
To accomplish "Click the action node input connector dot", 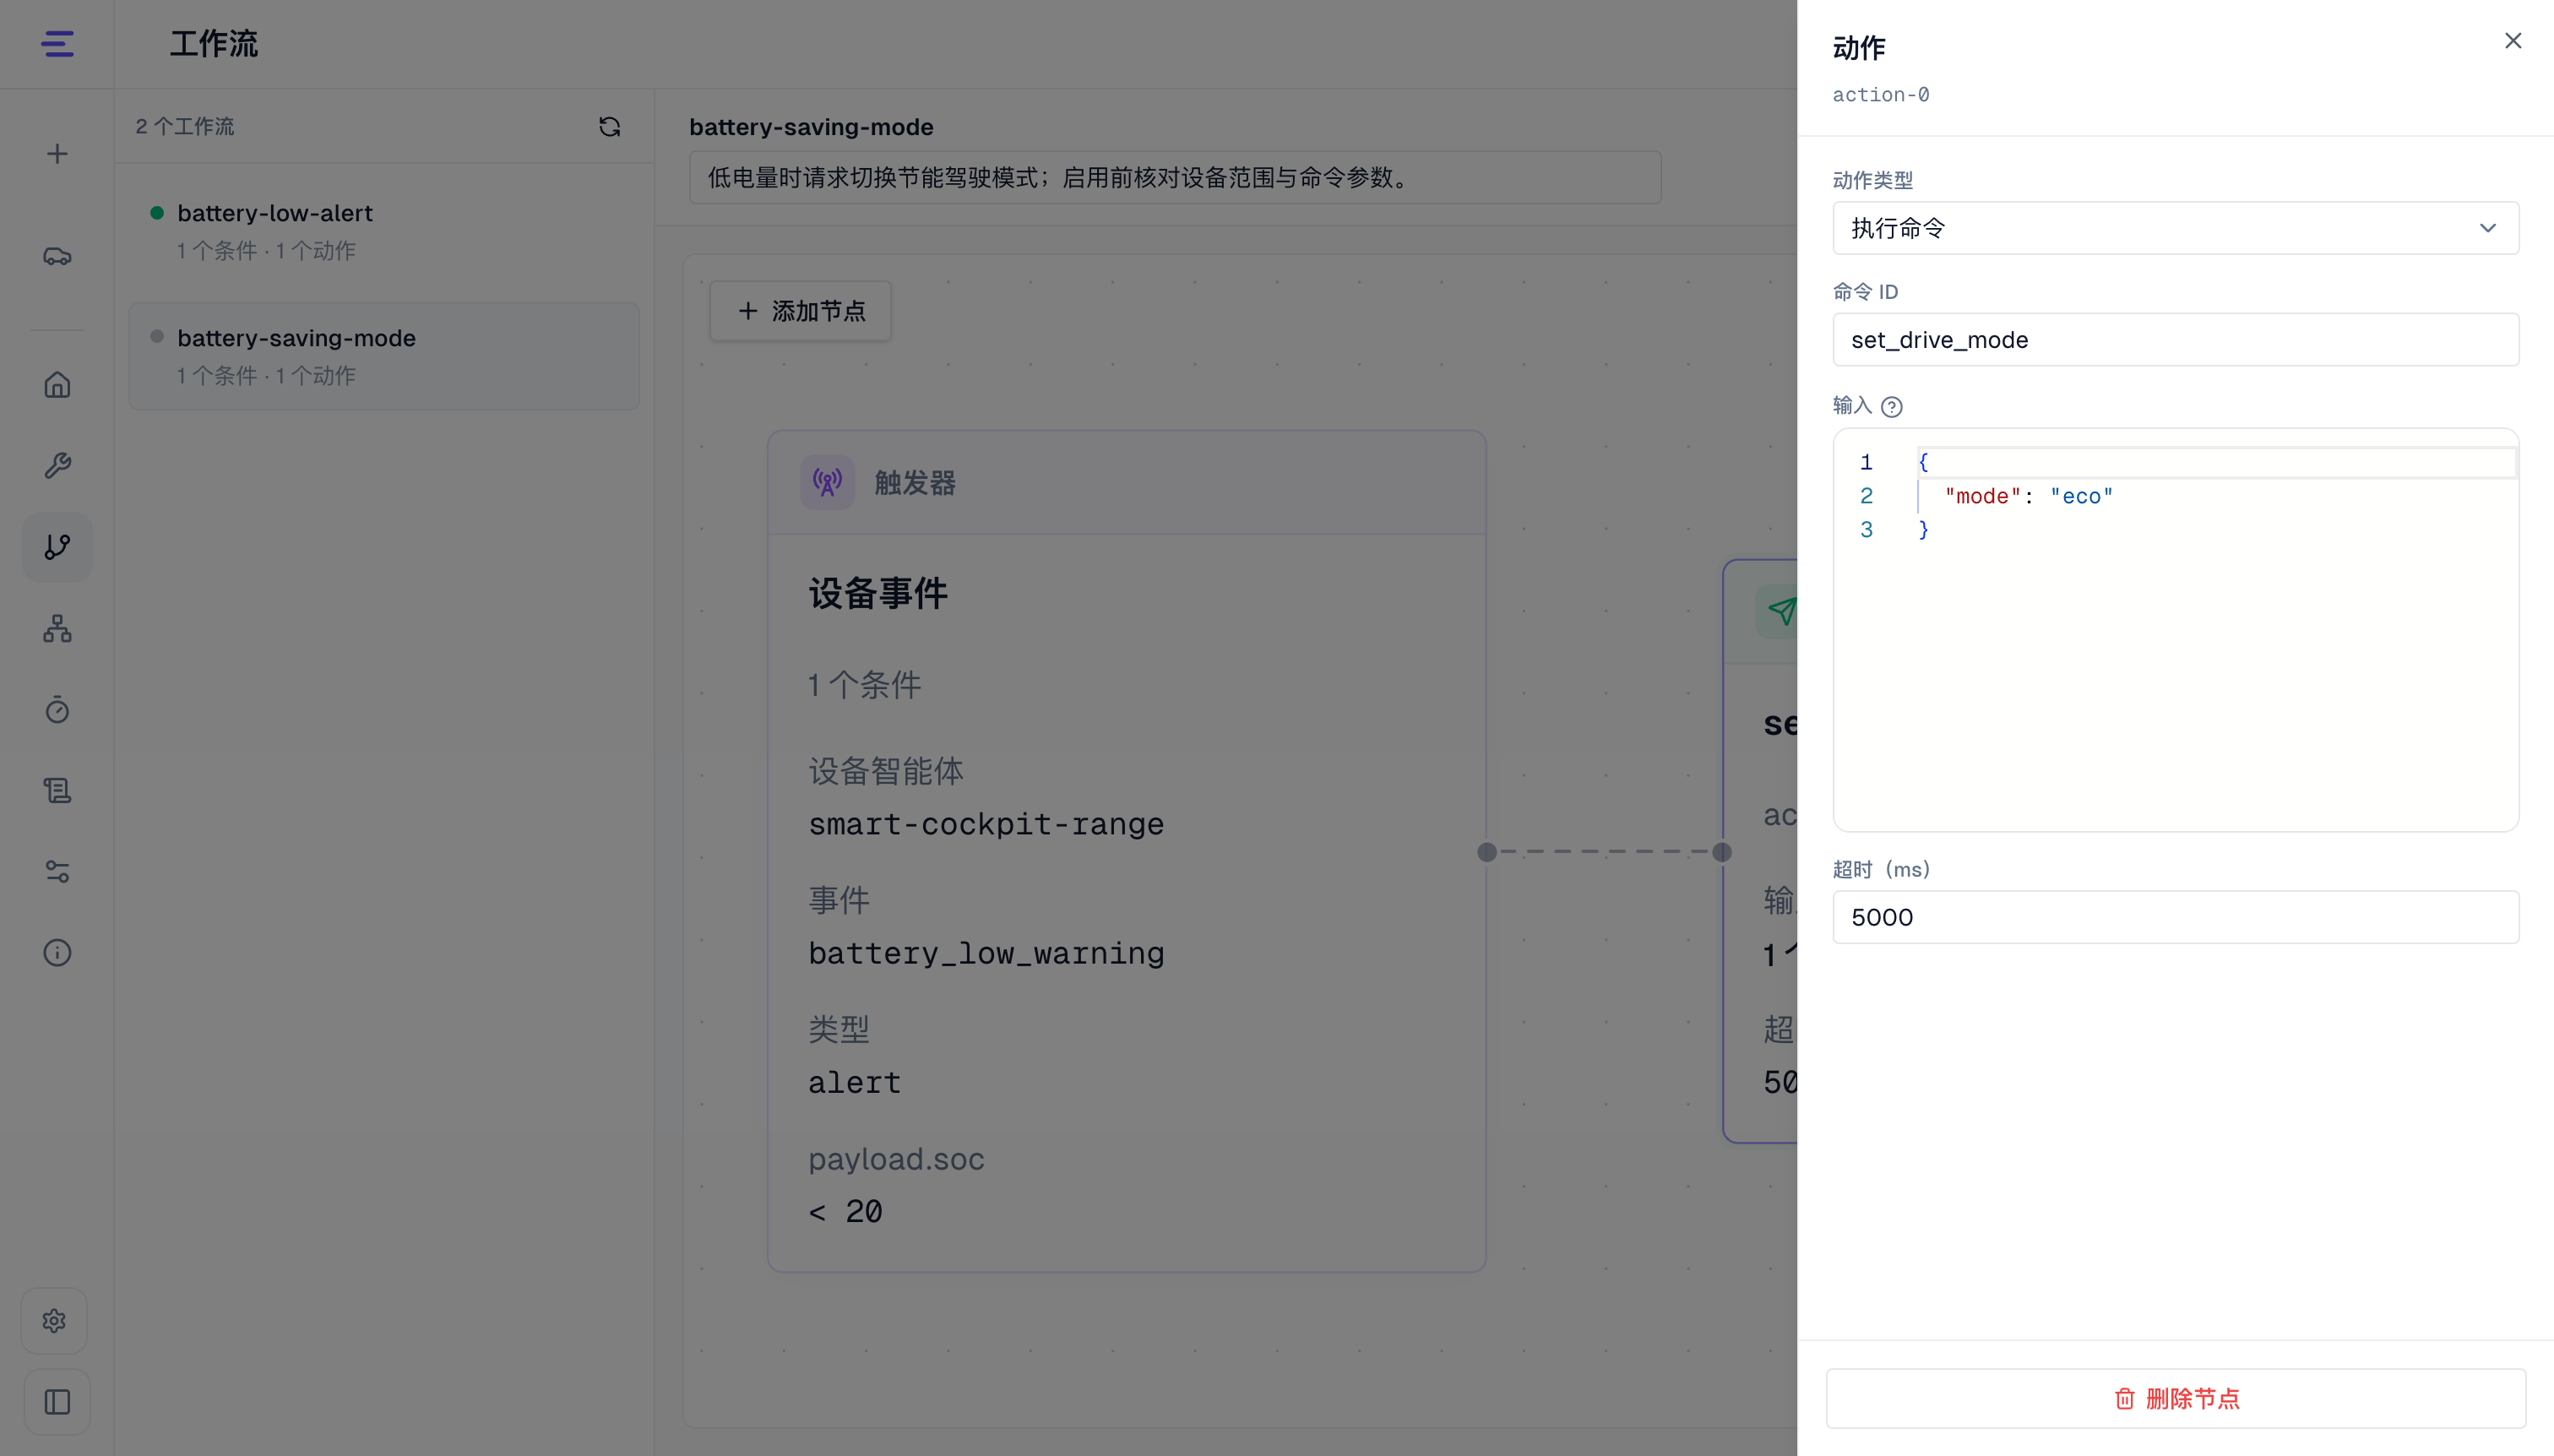I will [1722, 852].
